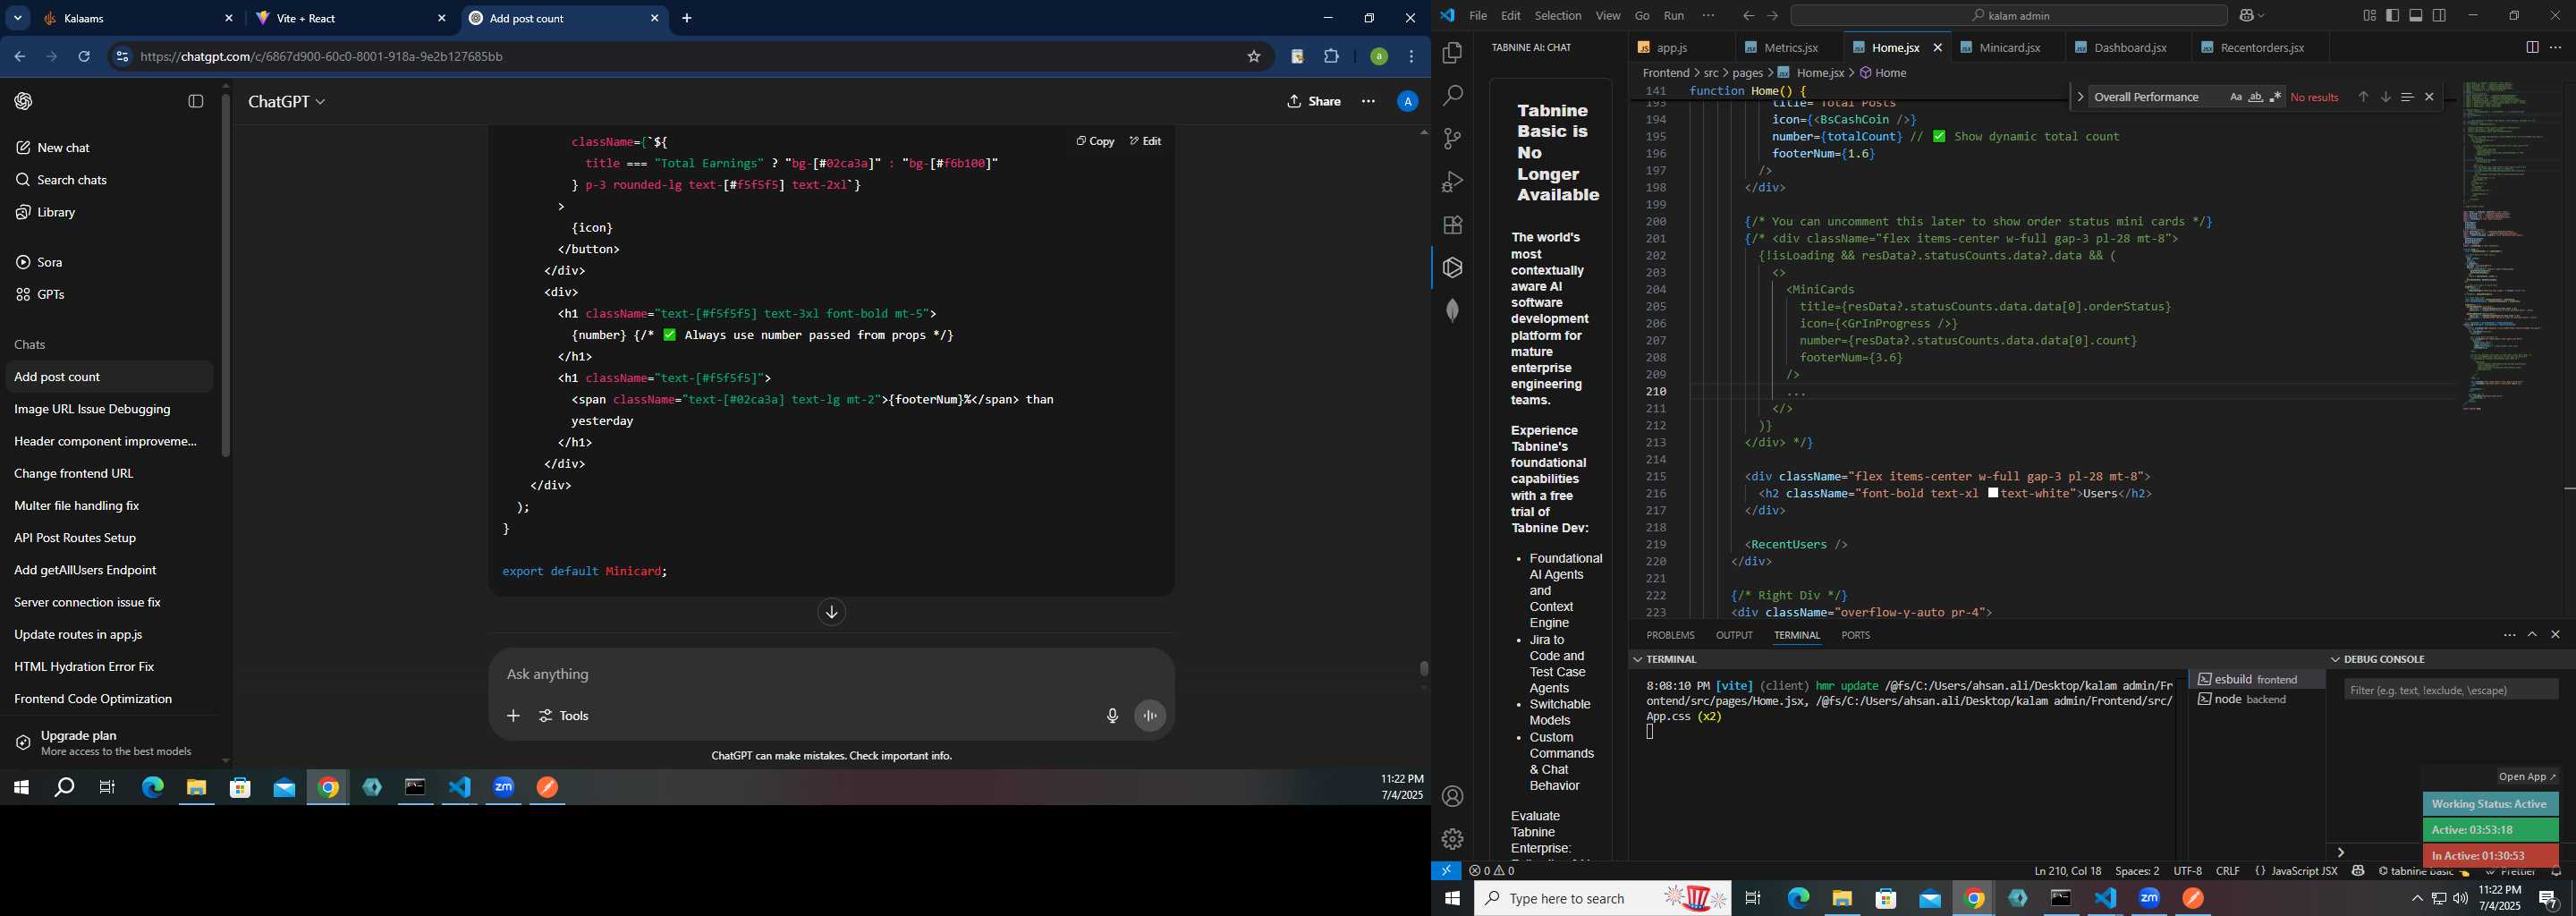Start a New chat in ChatGPT
Image resolution: width=2576 pixels, height=916 pixels.
click(x=108, y=148)
